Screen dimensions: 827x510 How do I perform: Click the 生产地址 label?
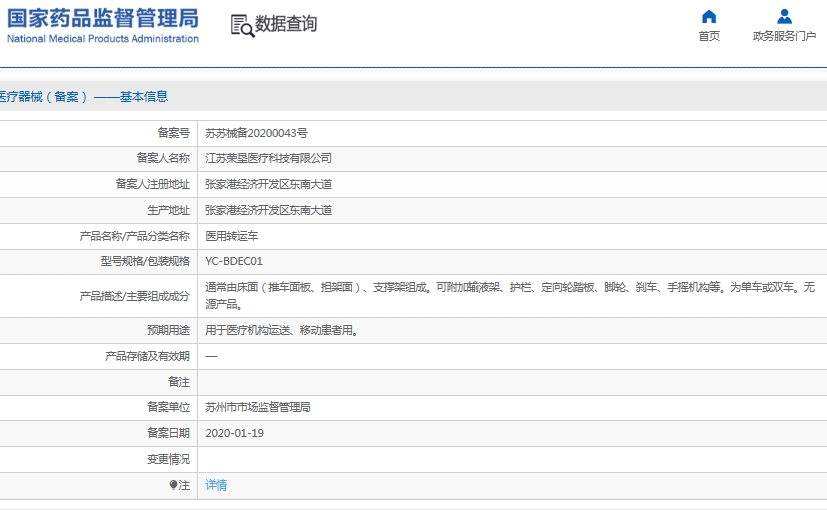click(x=168, y=210)
